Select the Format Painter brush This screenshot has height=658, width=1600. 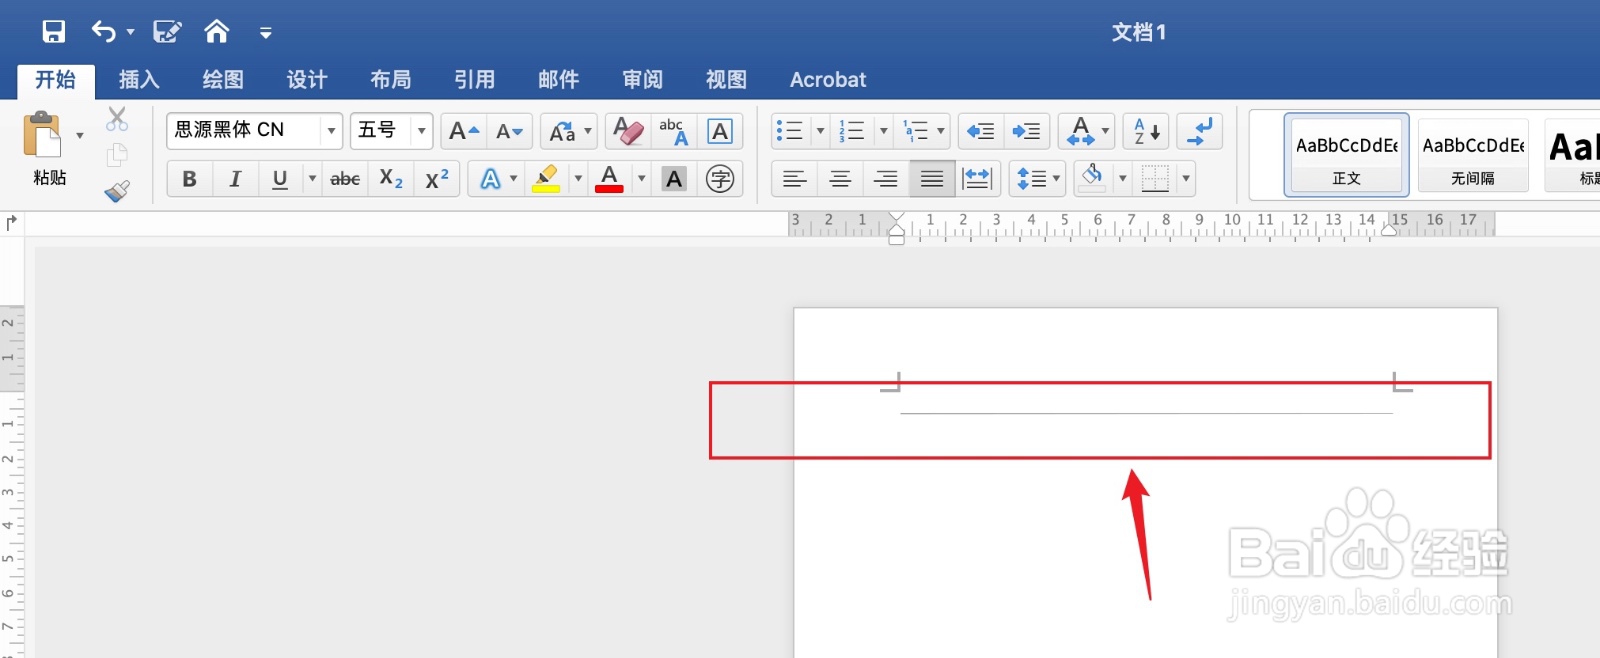[x=117, y=190]
